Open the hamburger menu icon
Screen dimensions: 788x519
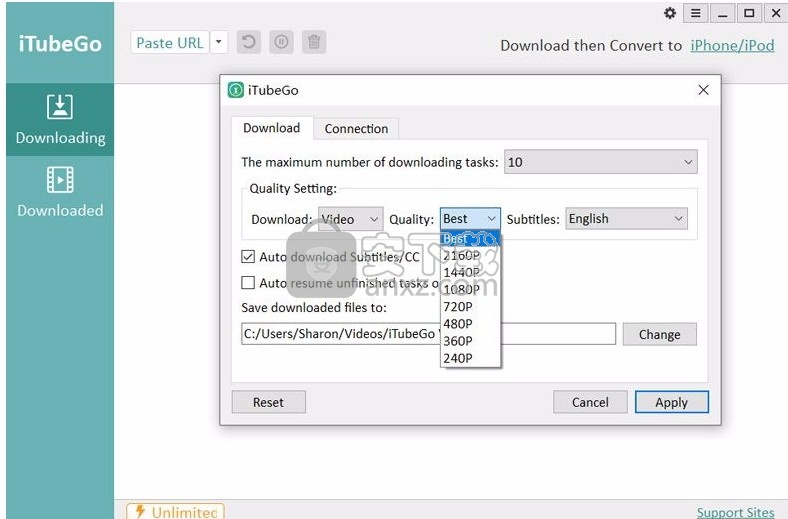click(x=696, y=13)
